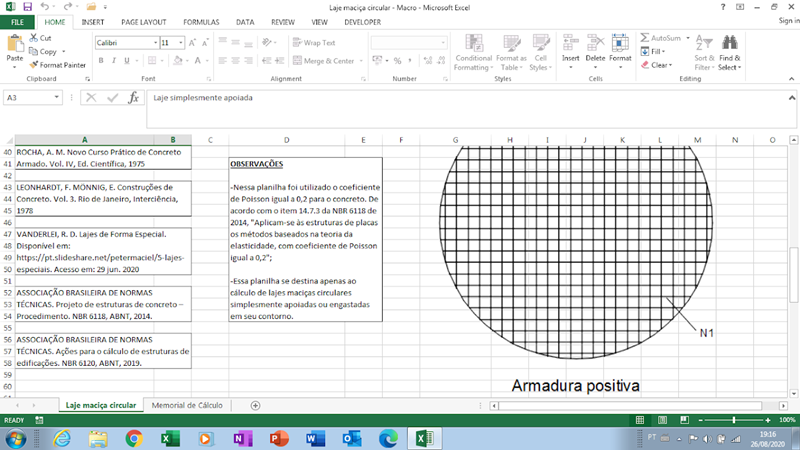Screen dimensions: 800x450
Task: Click Sign in link
Action: (789, 20)
